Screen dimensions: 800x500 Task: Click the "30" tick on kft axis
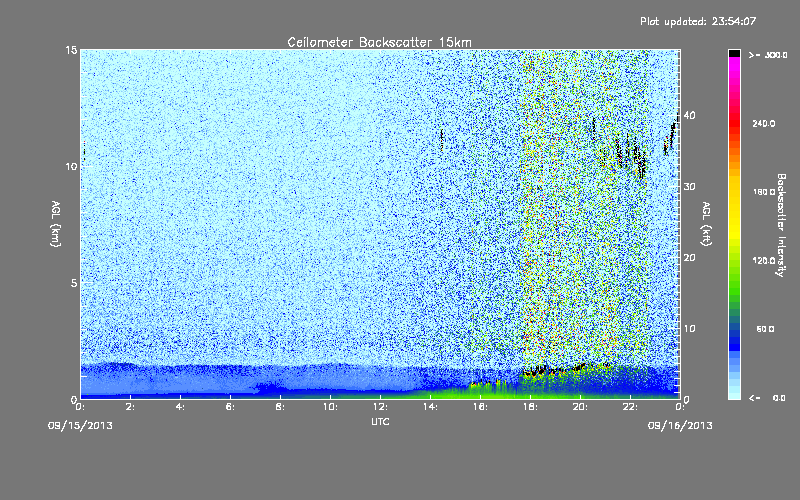[x=689, y=186]
